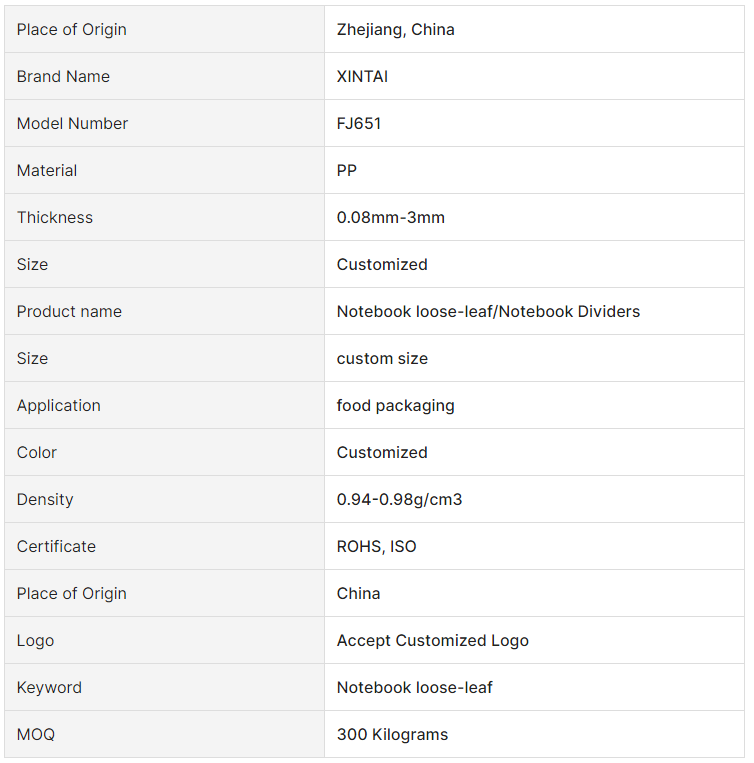Click the Density row label
Screen dimensions: 754x763
pos(45,500)
